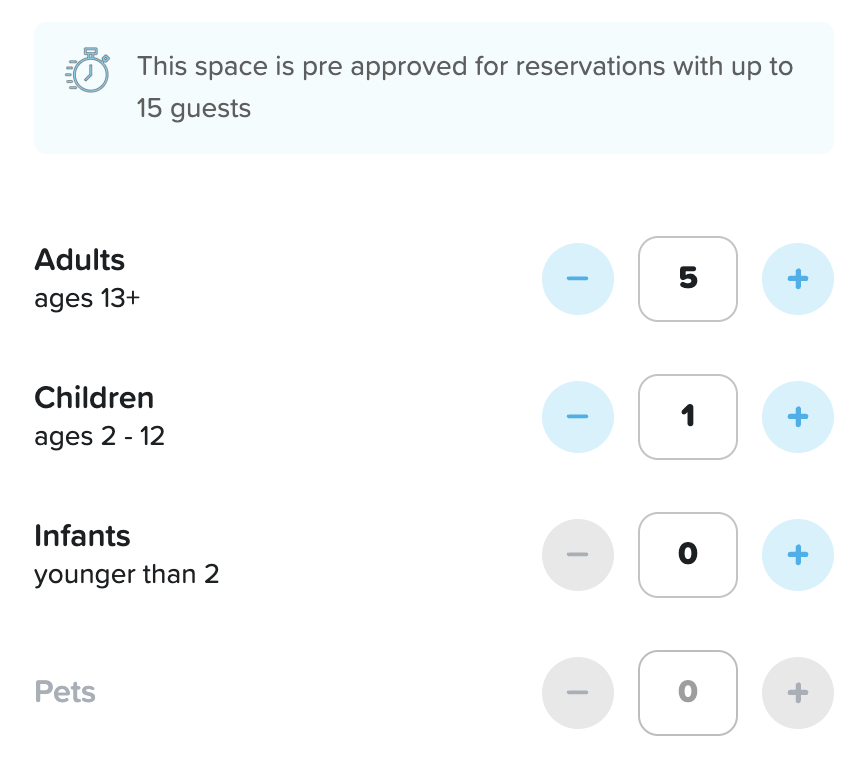864x768 pixels.
Task: Click the Adults label
Action: (x=80, y=260)
